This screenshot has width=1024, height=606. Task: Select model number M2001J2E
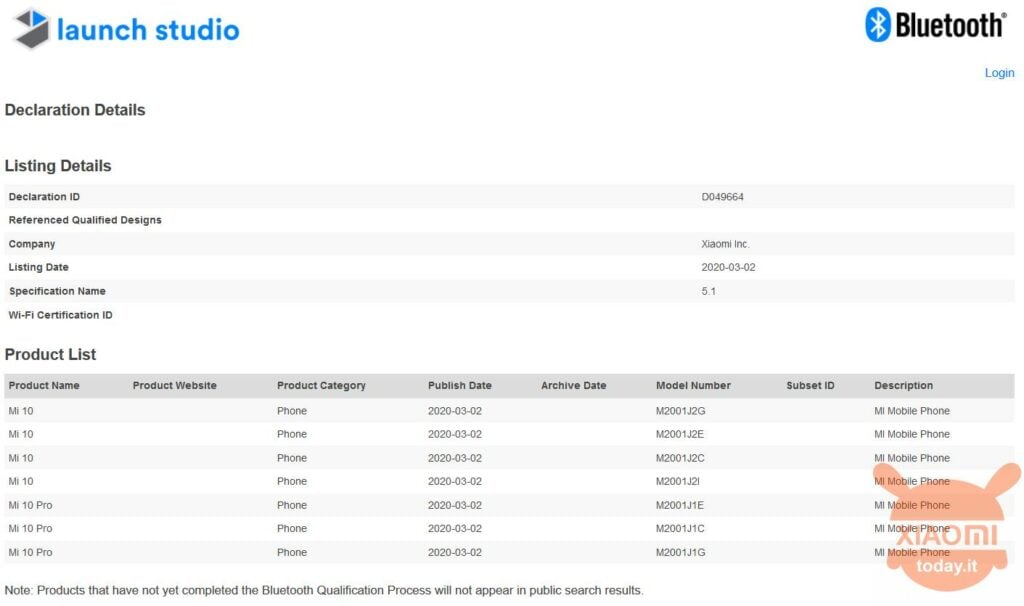[x=680, y=434]
